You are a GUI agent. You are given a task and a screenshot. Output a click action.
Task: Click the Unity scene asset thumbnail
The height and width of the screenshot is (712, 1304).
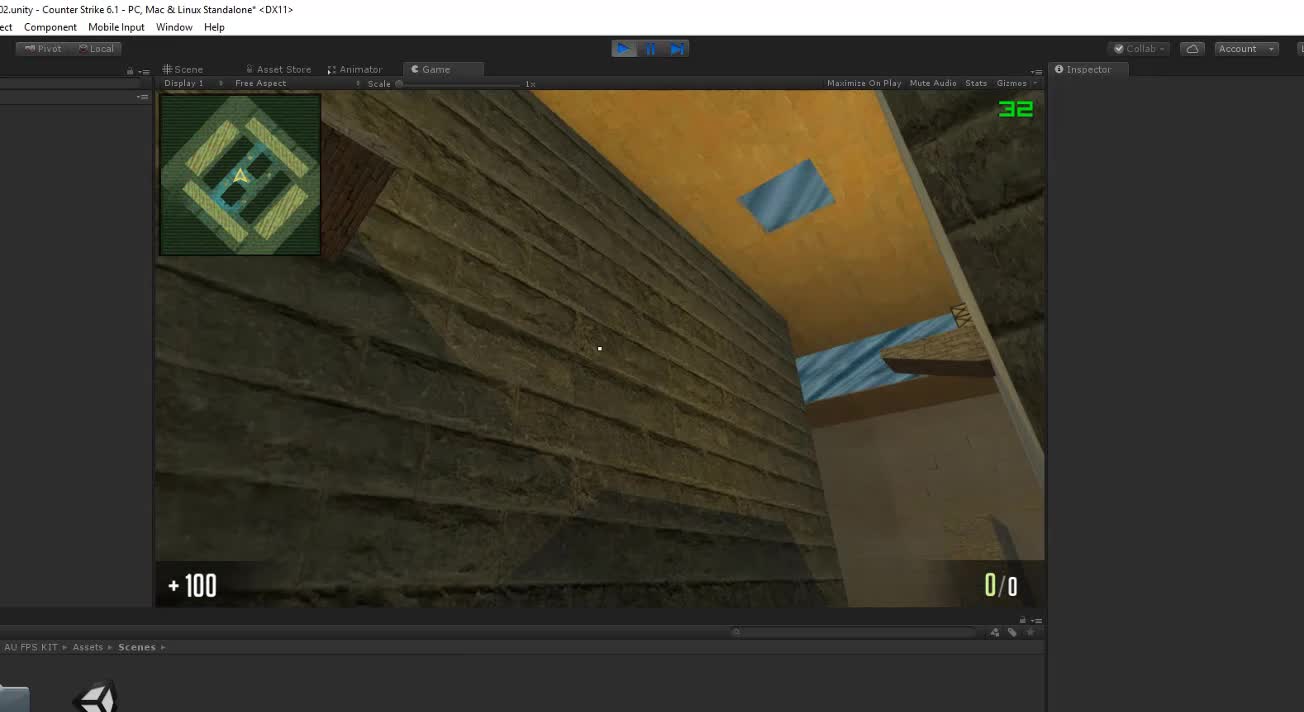click(95, 696)
